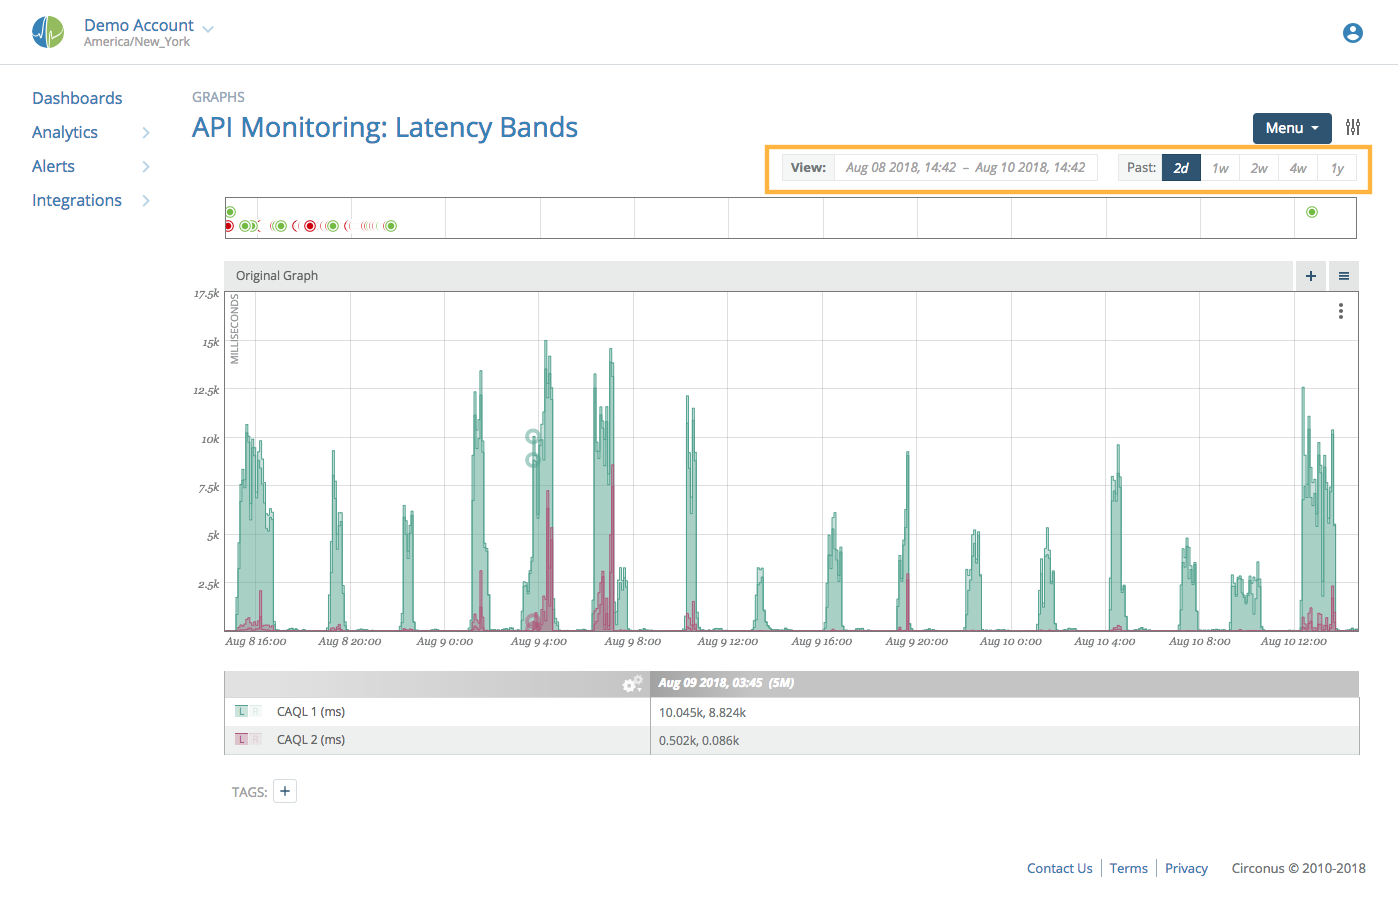Click the plus icon on Original Graph header
Screen dimensions: 1398x924
1310,275
